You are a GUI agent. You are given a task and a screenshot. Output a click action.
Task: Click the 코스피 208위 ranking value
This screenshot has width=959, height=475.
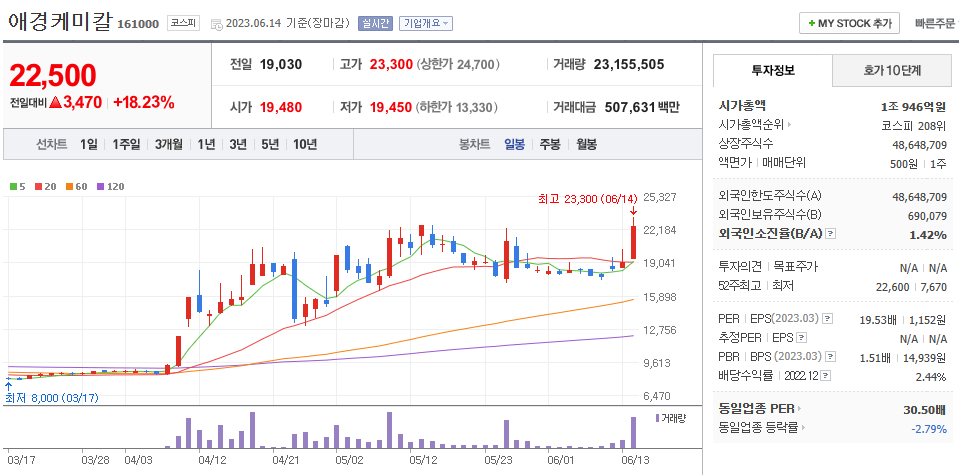pyautogui.click(x=913, y=126)
